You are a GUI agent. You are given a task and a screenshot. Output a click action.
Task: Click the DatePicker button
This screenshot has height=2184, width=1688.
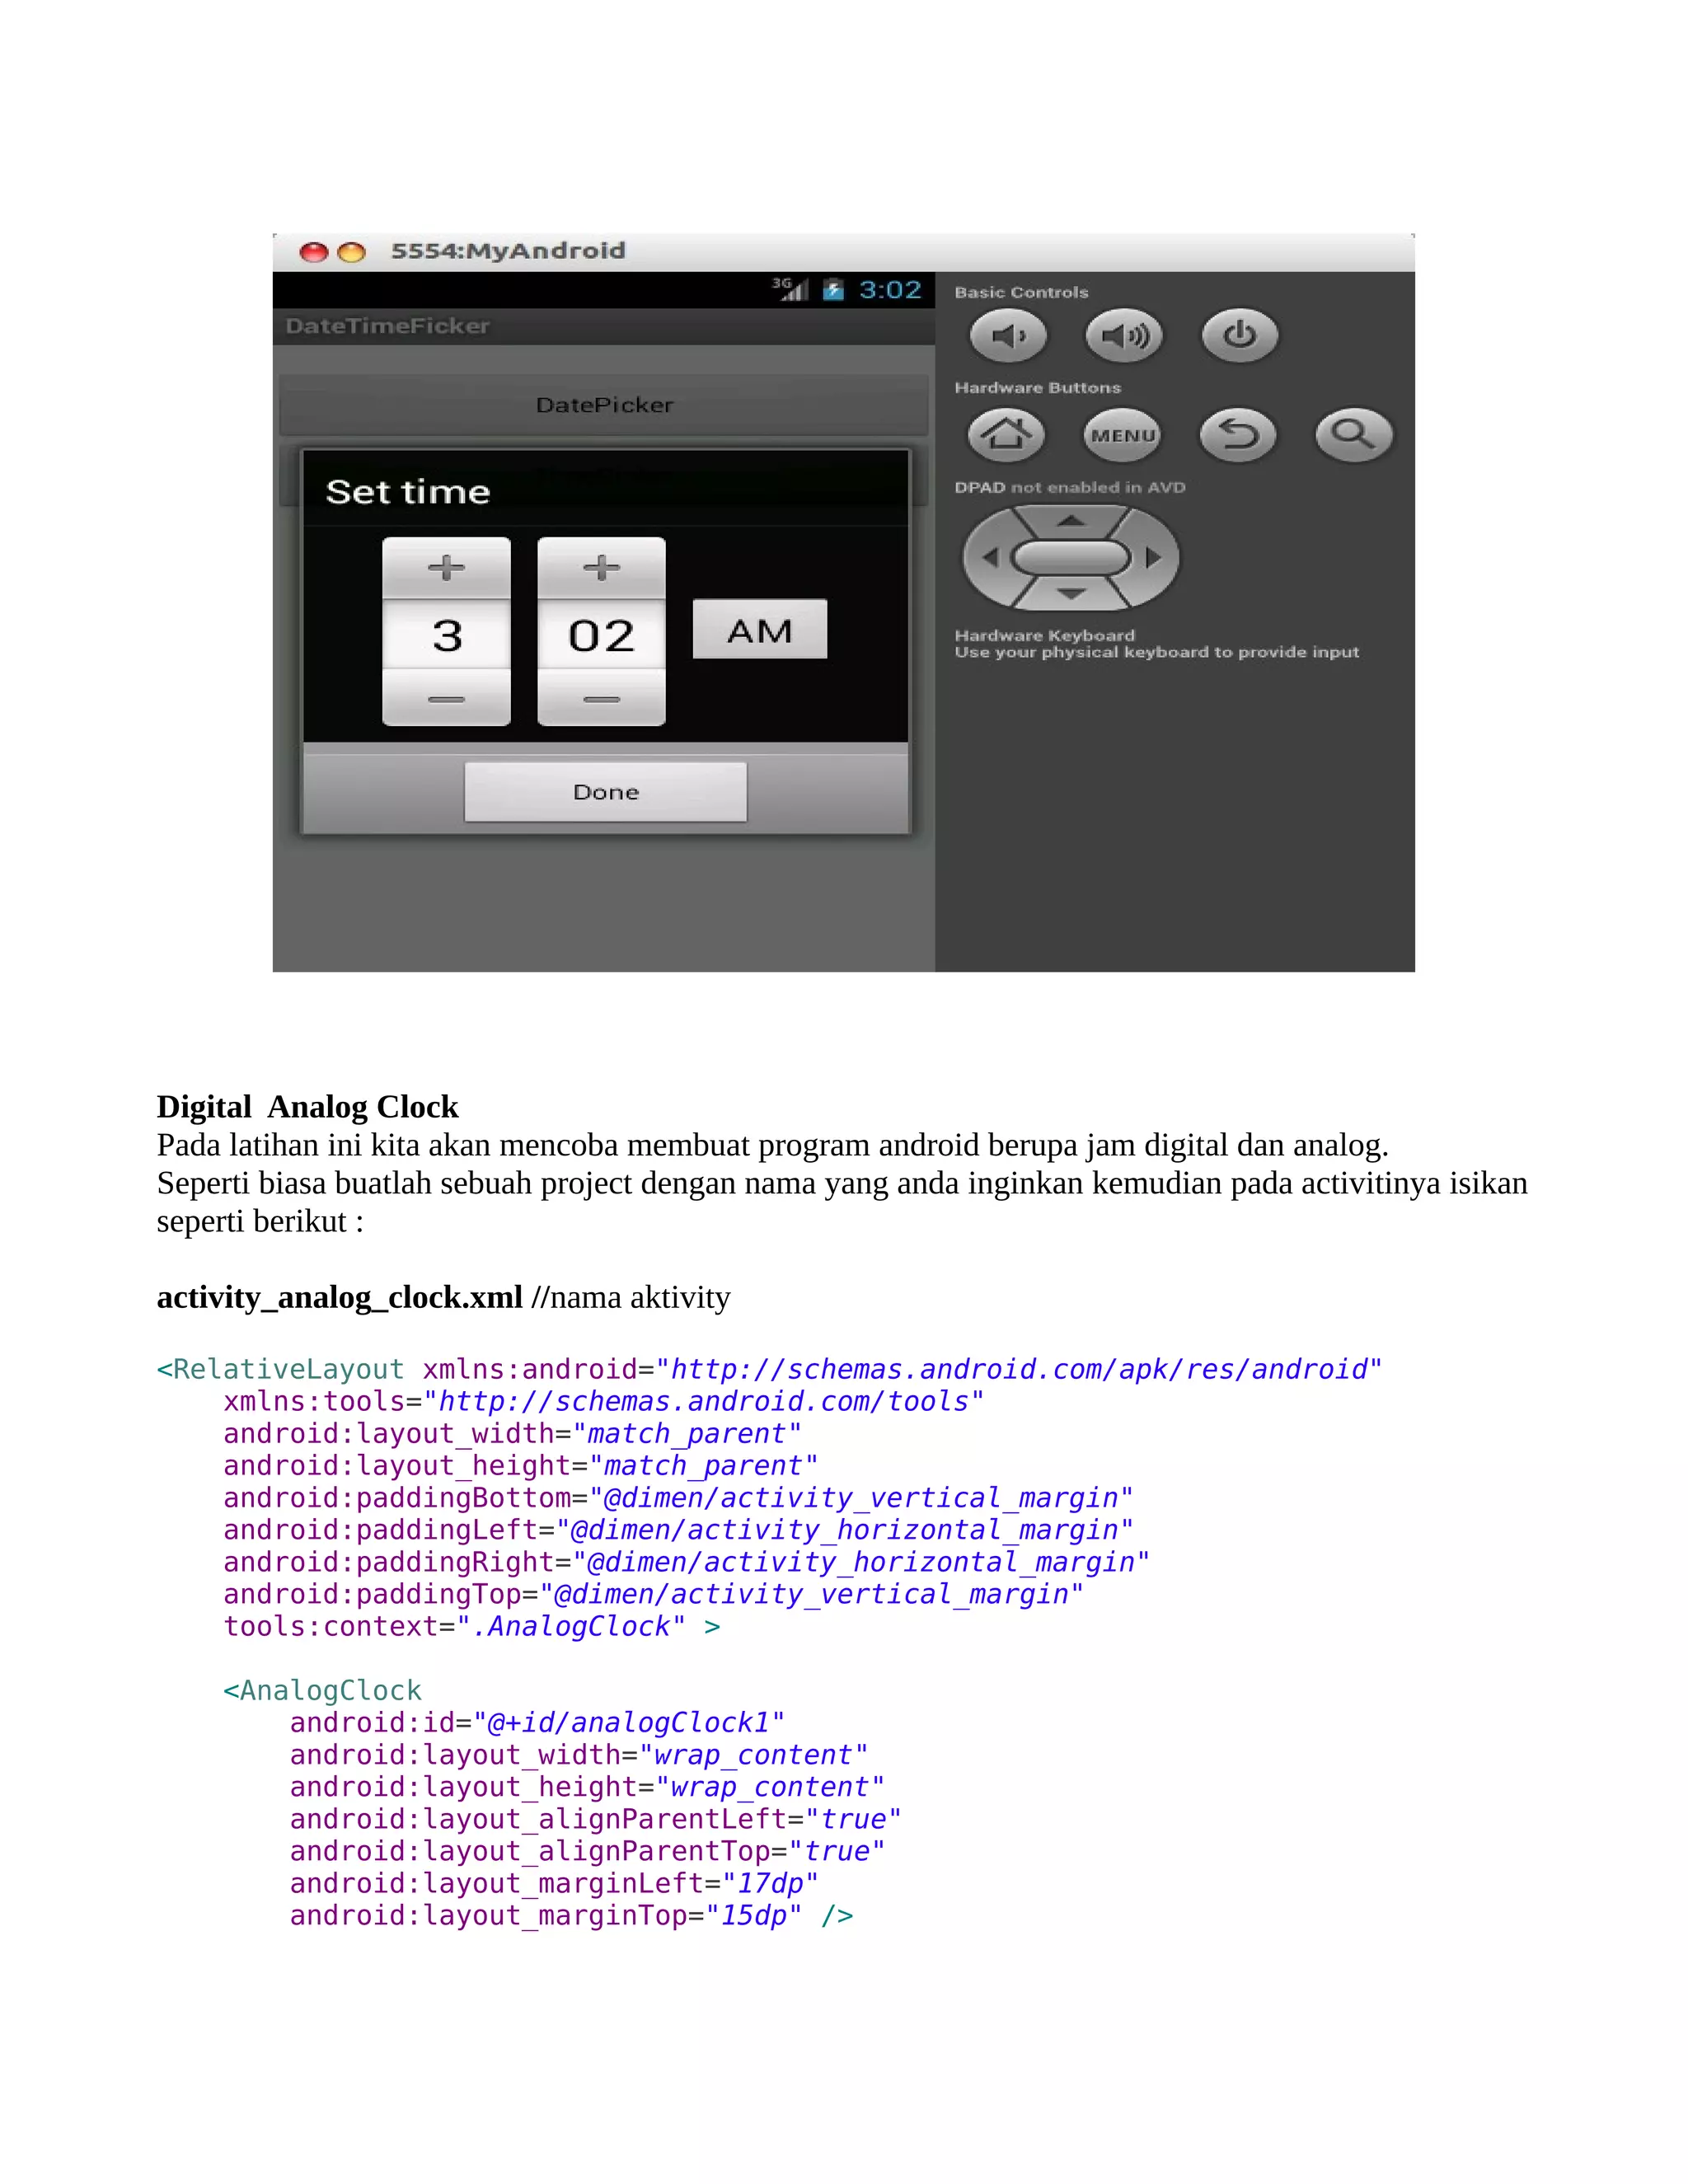click(x=604, y=405)
